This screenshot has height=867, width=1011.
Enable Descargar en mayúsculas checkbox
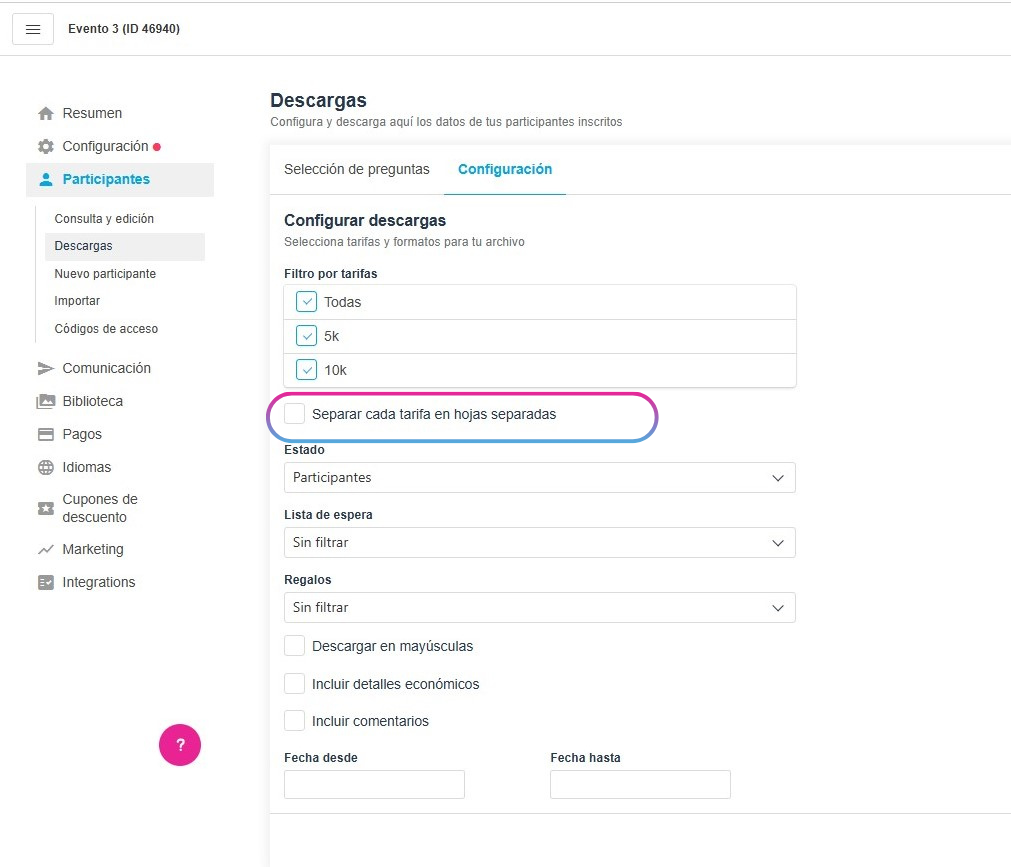point(295,646)
